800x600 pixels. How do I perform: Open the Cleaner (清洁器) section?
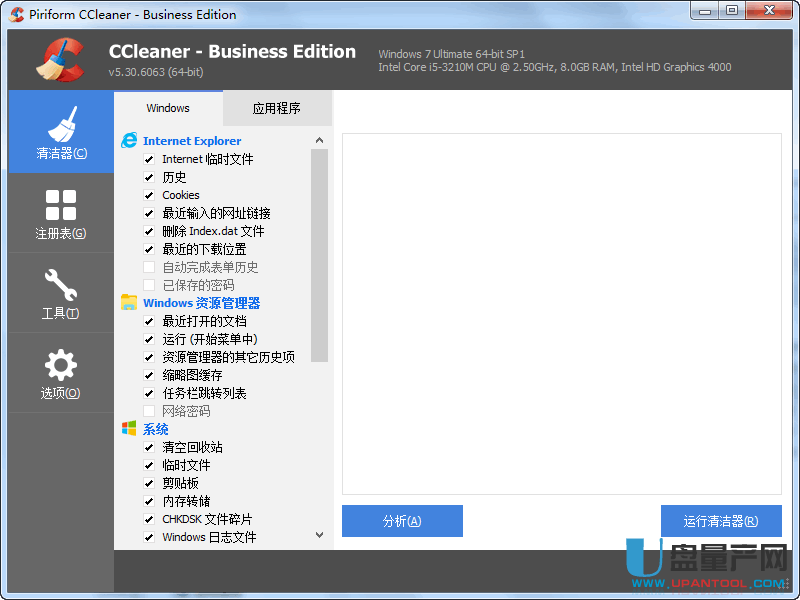pos(61,132)
